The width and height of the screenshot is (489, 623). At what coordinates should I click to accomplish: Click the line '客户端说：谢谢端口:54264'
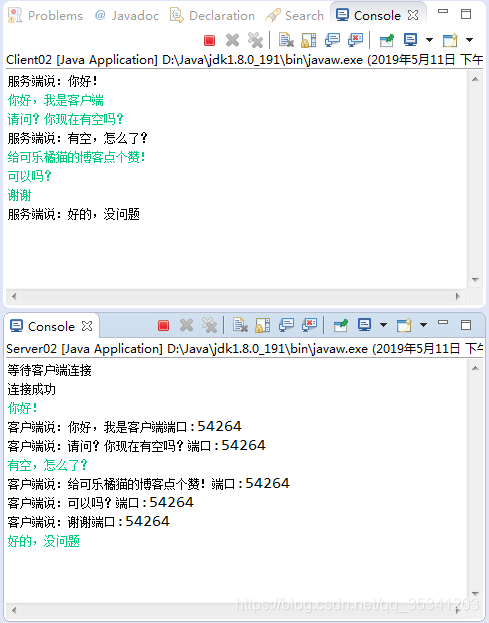[89, 522]
